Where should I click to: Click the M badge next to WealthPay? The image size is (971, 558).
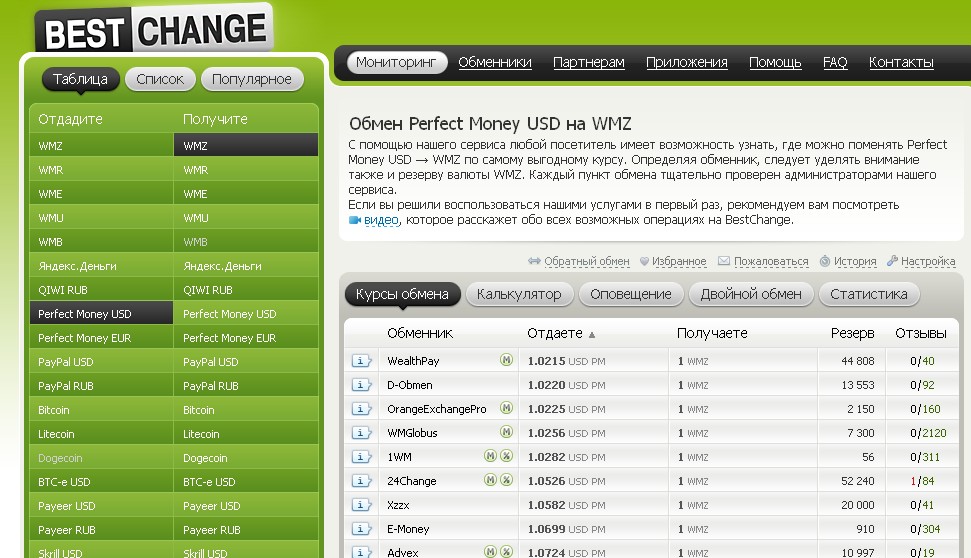pyautogui.click(x=507, y=360)
